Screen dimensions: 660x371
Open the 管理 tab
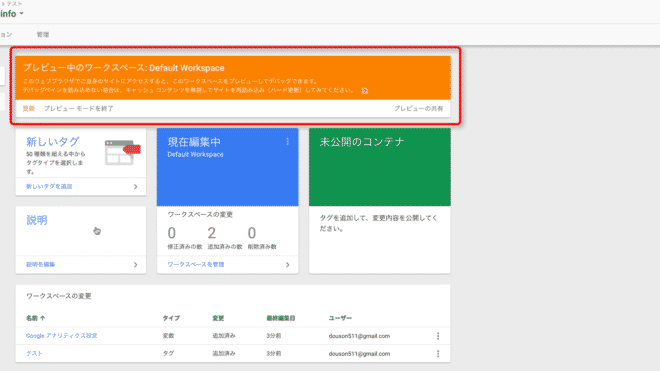(43, 35)
